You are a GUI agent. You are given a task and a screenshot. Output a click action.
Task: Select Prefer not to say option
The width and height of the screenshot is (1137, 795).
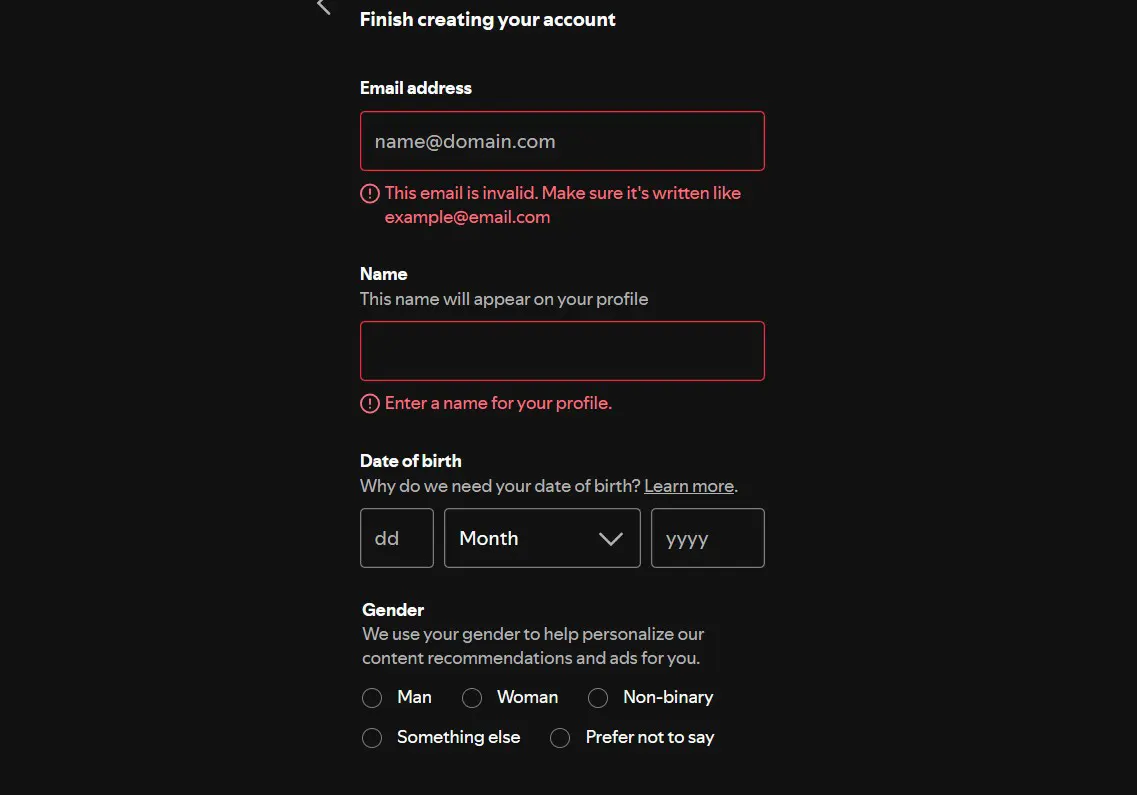pos(560,738)
